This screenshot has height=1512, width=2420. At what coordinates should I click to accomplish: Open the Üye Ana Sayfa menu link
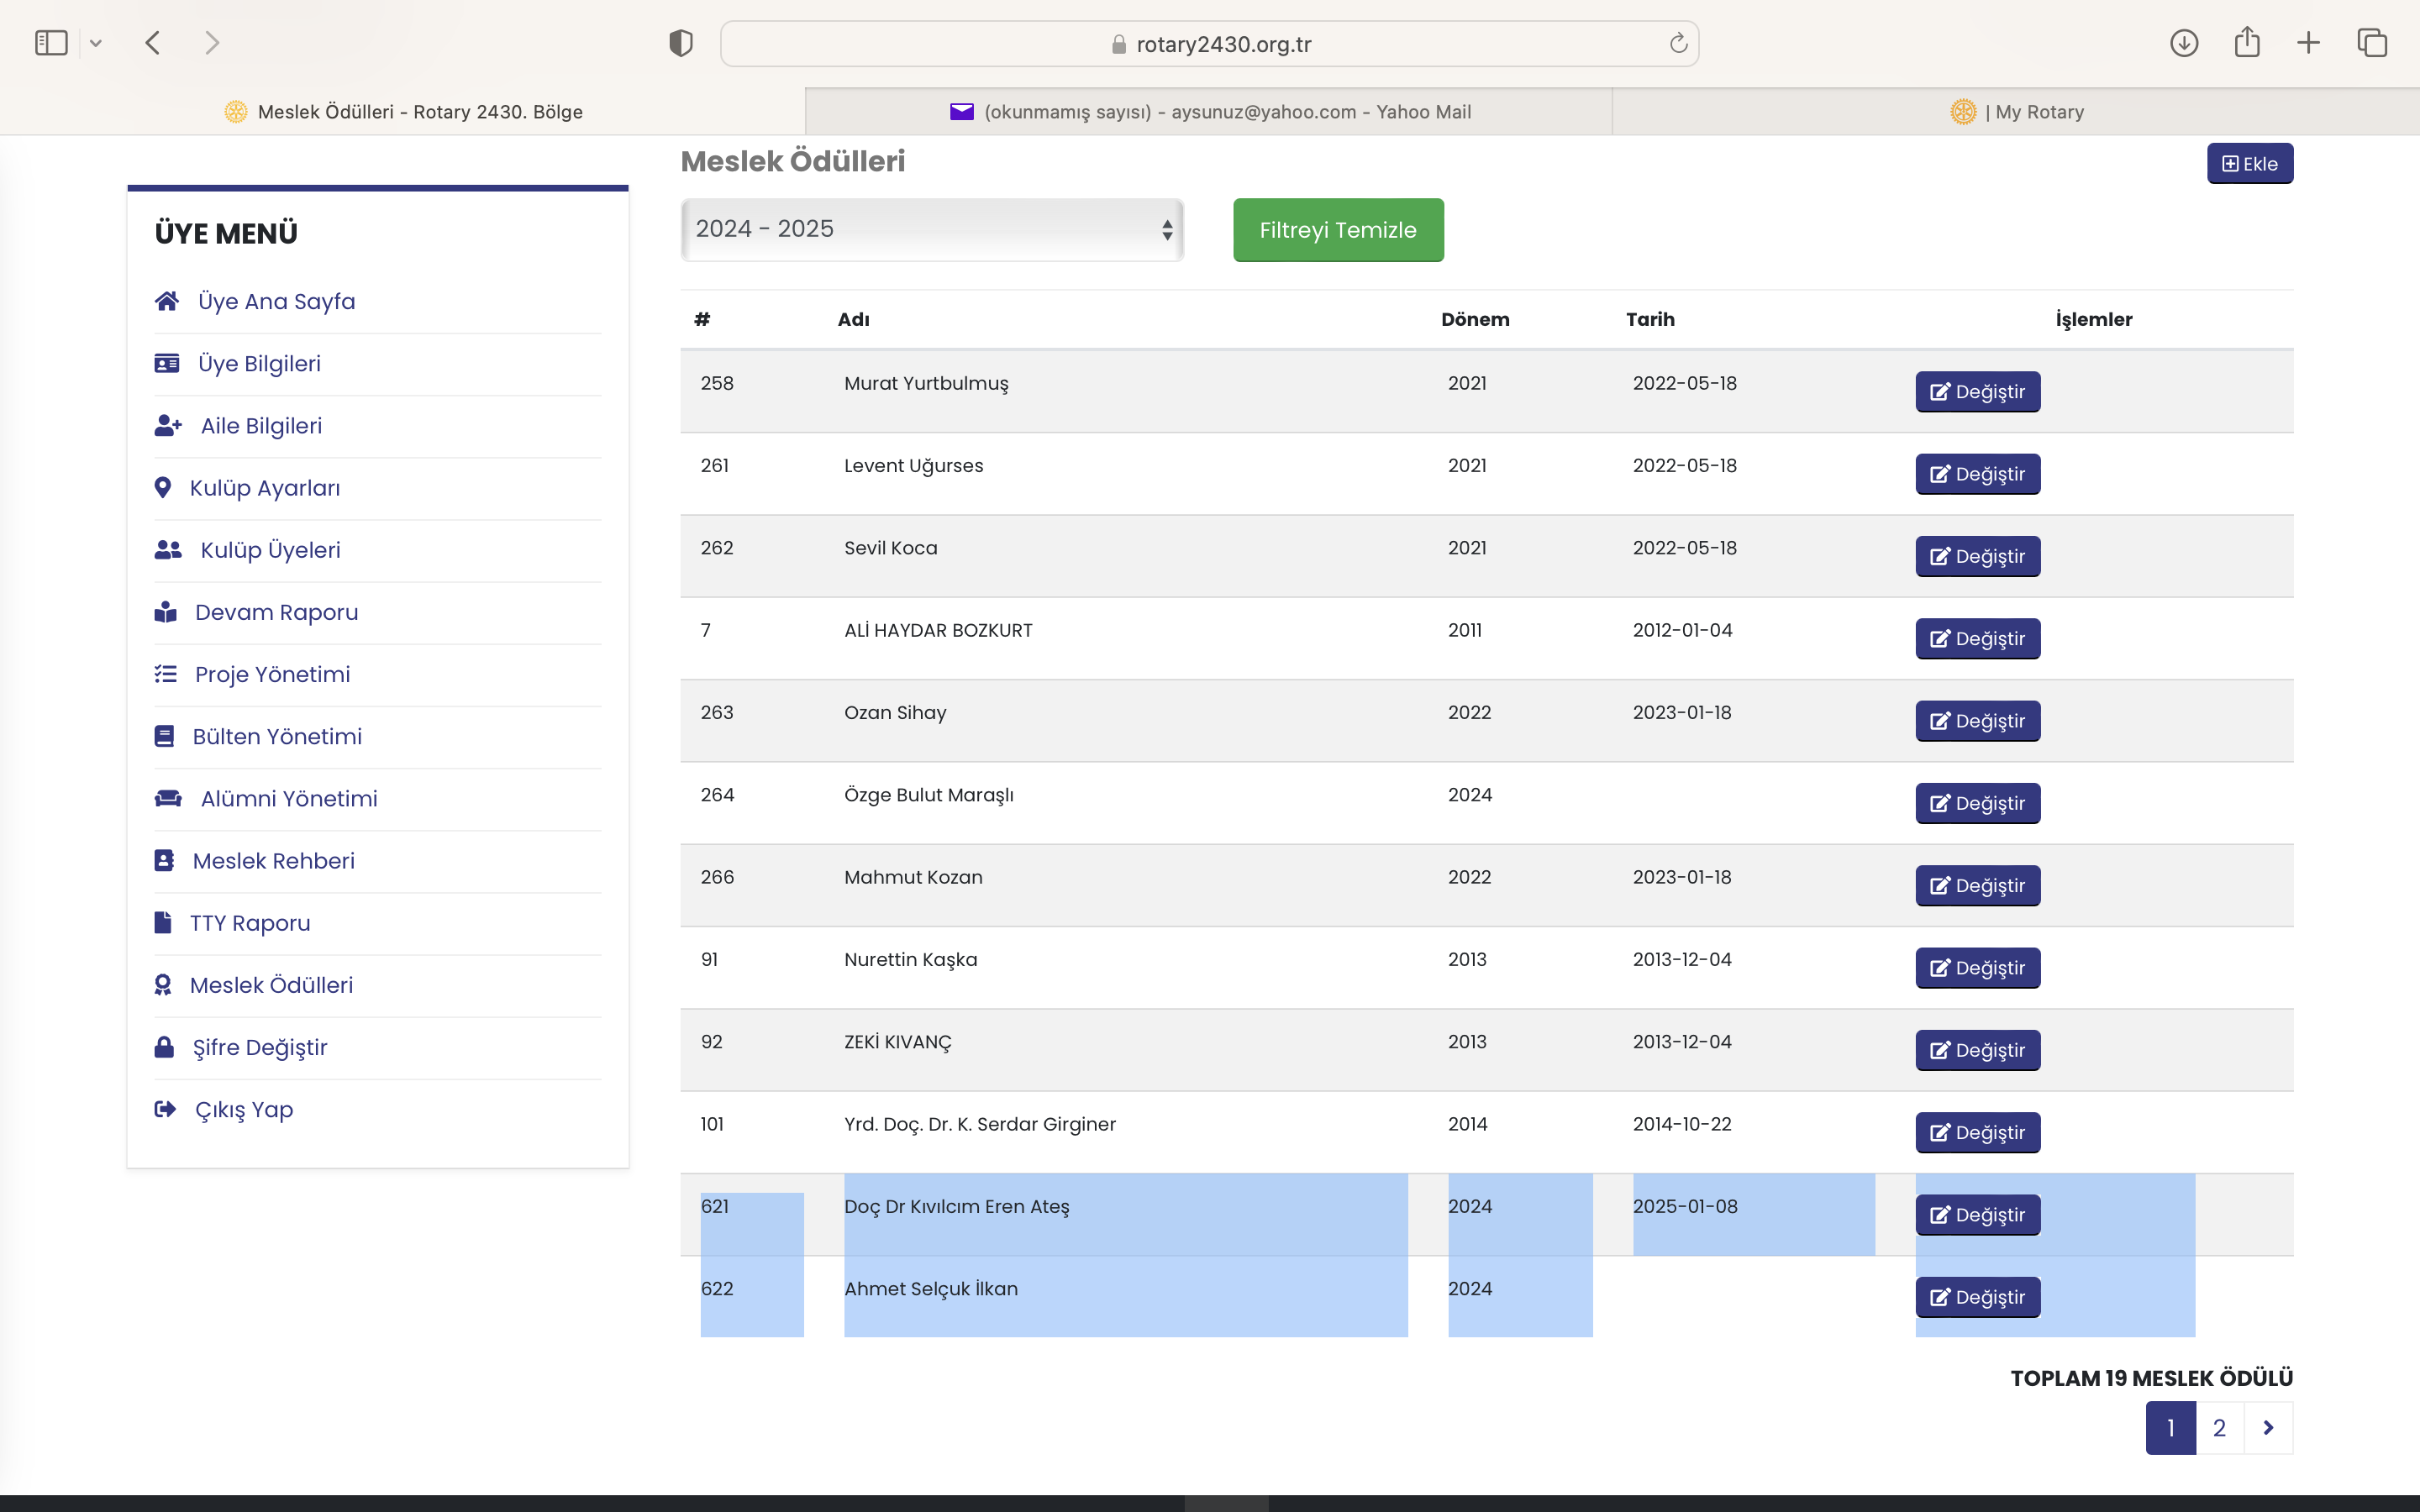tap(276, 301)
